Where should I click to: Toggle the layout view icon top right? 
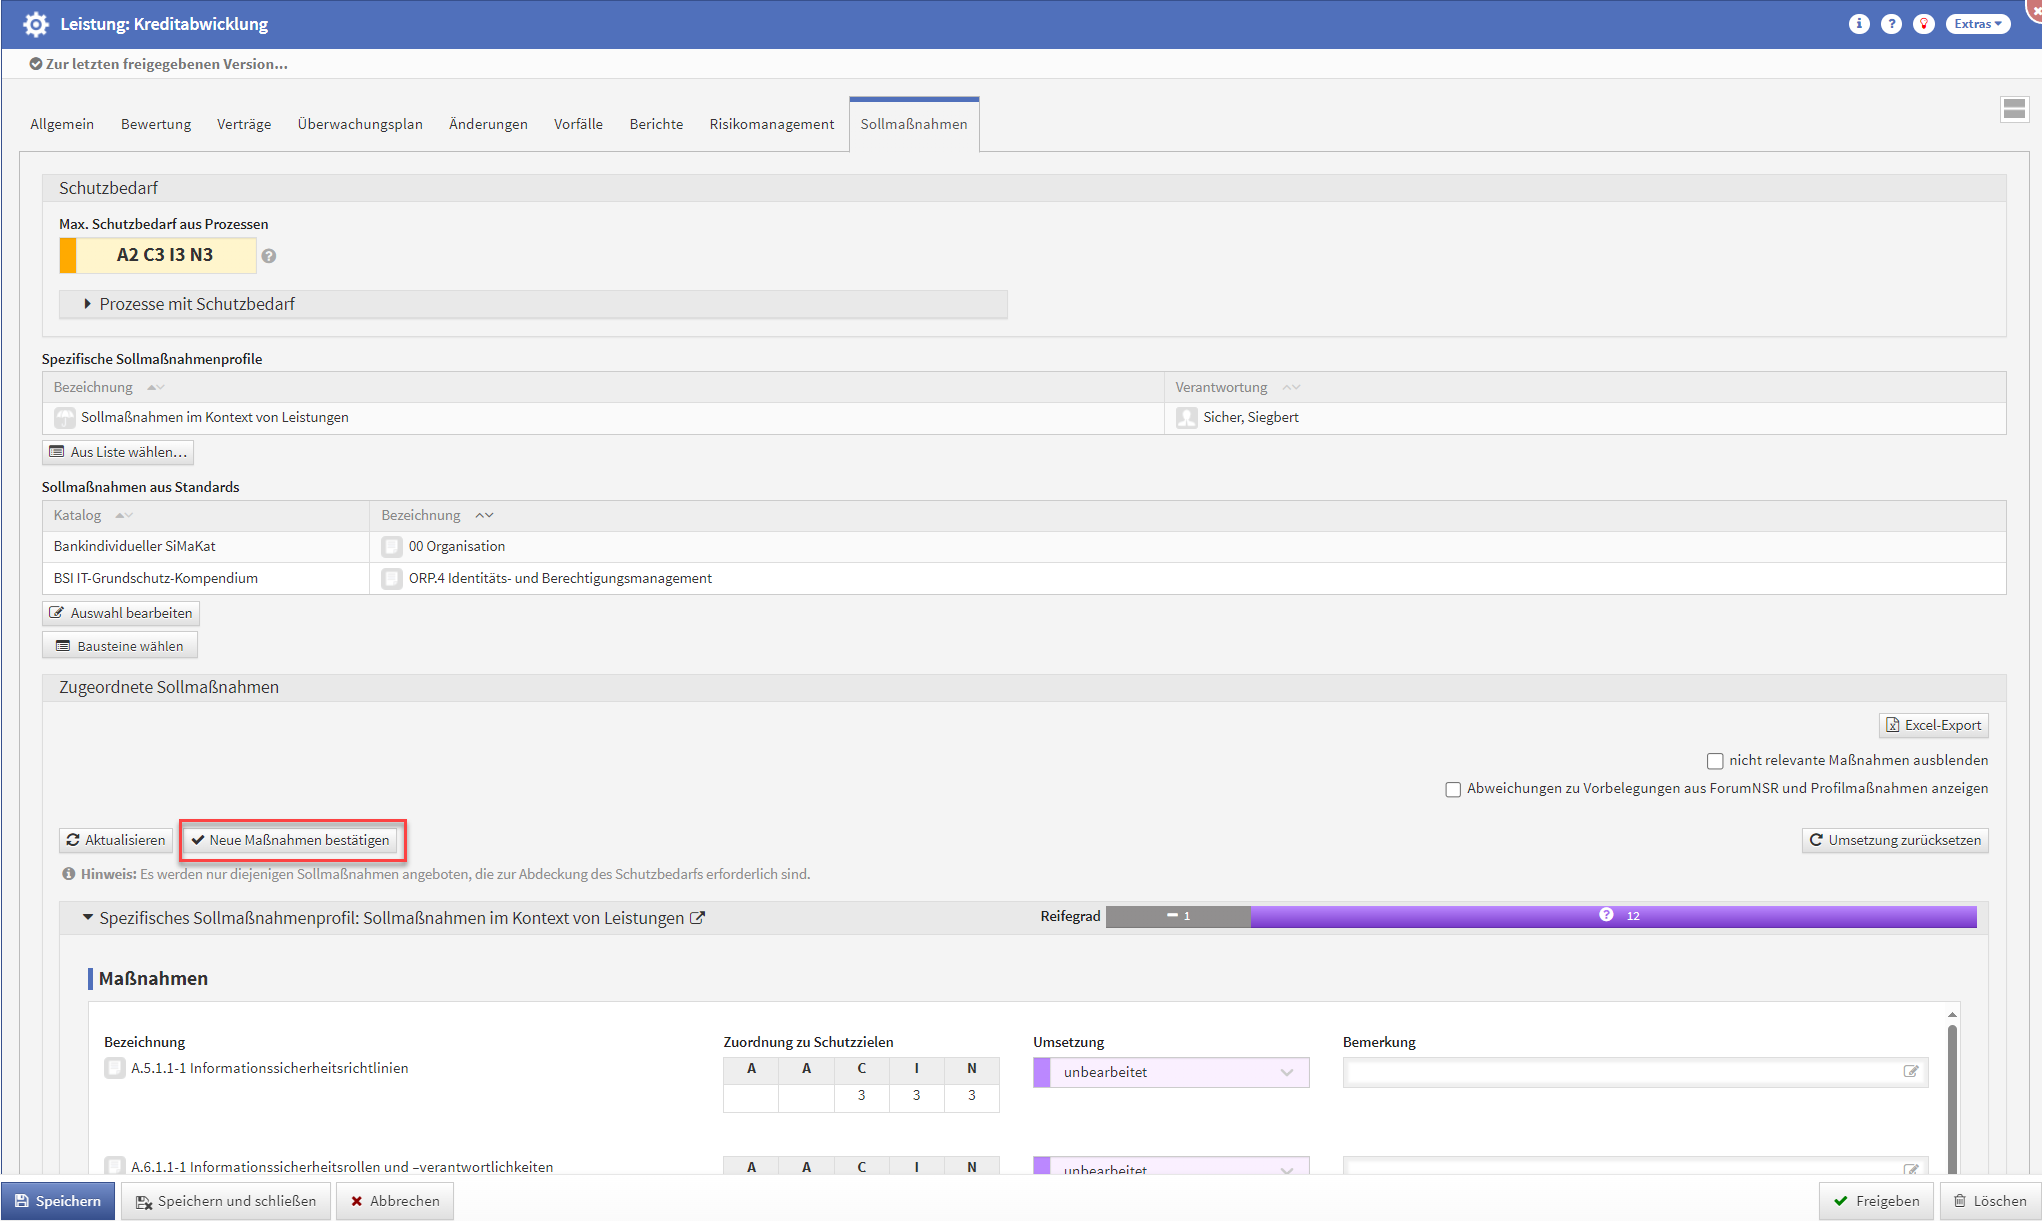(x=2014, y=109)
